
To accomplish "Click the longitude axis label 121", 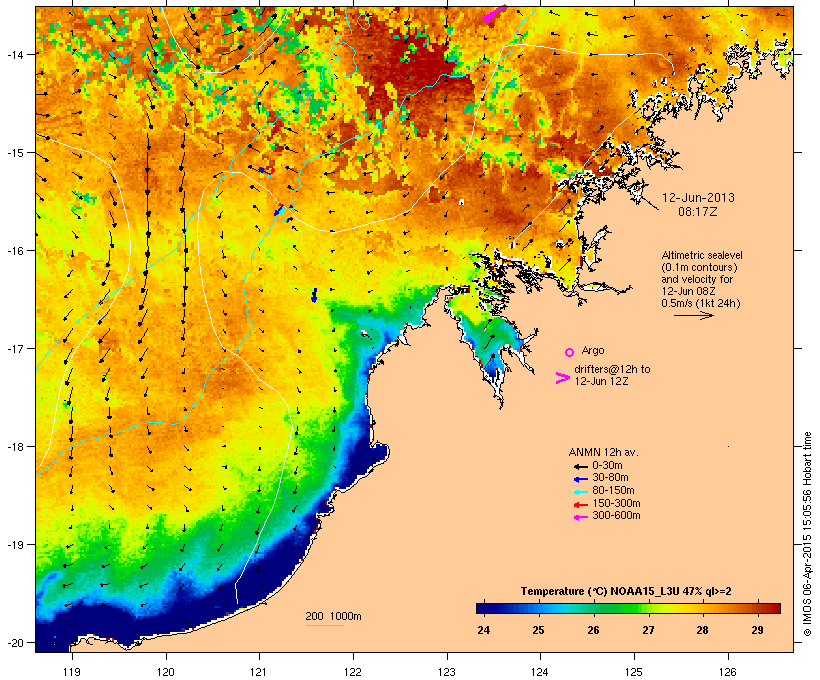I will [259, 672].
